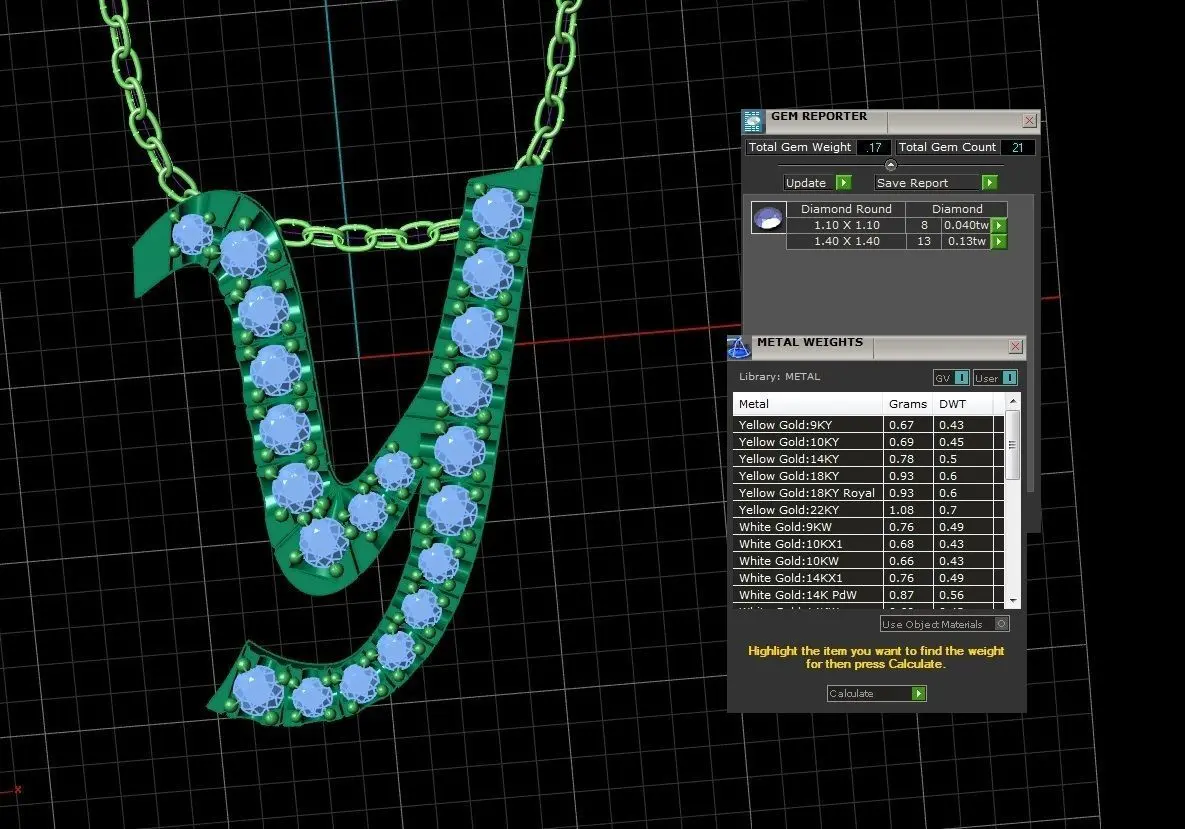Toggle the GV library switch
1185x829 pixels.
(951, 378)
